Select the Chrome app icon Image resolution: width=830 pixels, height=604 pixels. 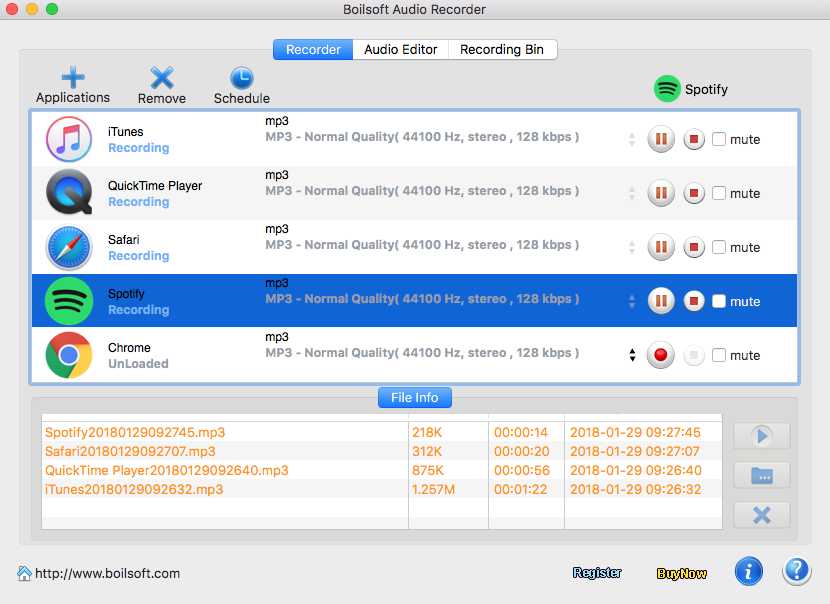(x=69, y=355)
